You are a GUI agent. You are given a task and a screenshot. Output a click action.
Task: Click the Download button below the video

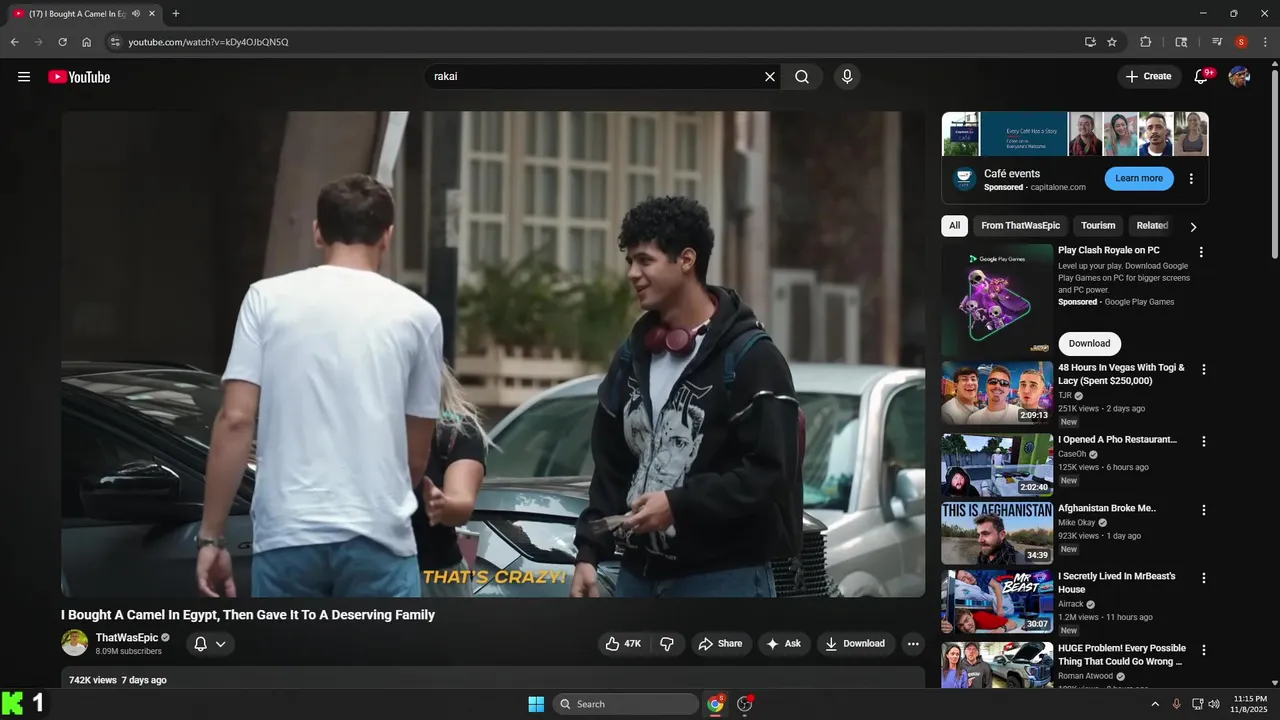pos(855,644)
